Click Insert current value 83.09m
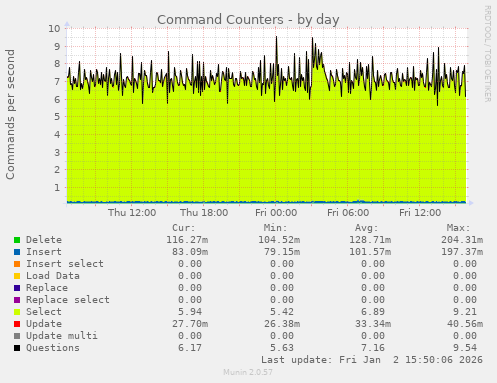 tap(190, 252)
